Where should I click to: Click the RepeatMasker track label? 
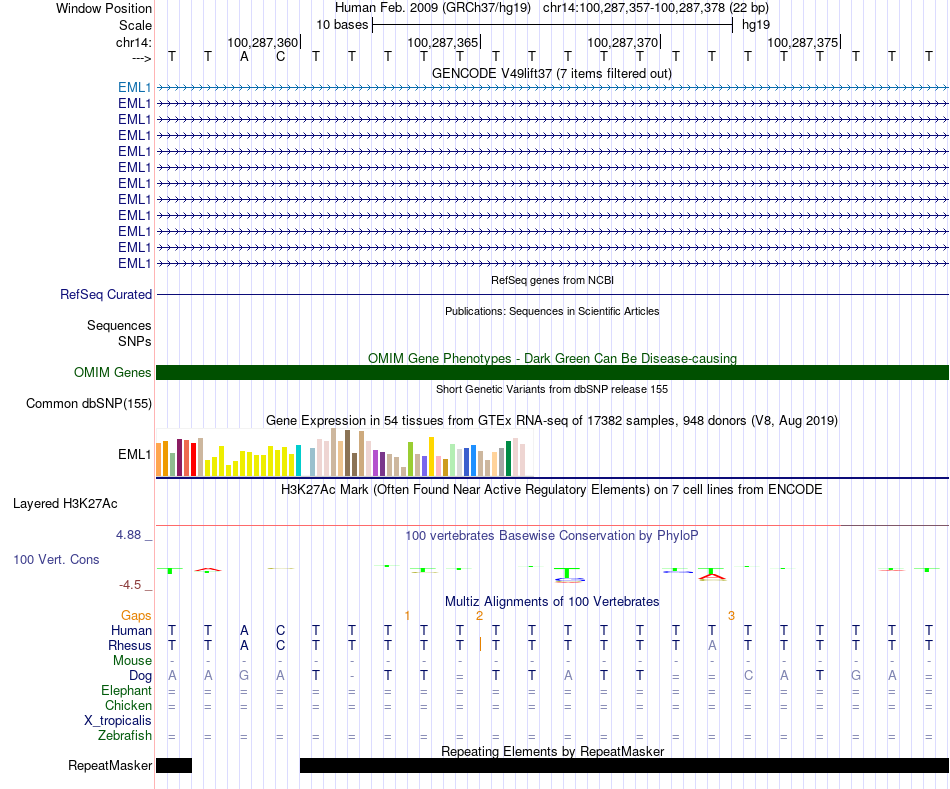(110, 765)
